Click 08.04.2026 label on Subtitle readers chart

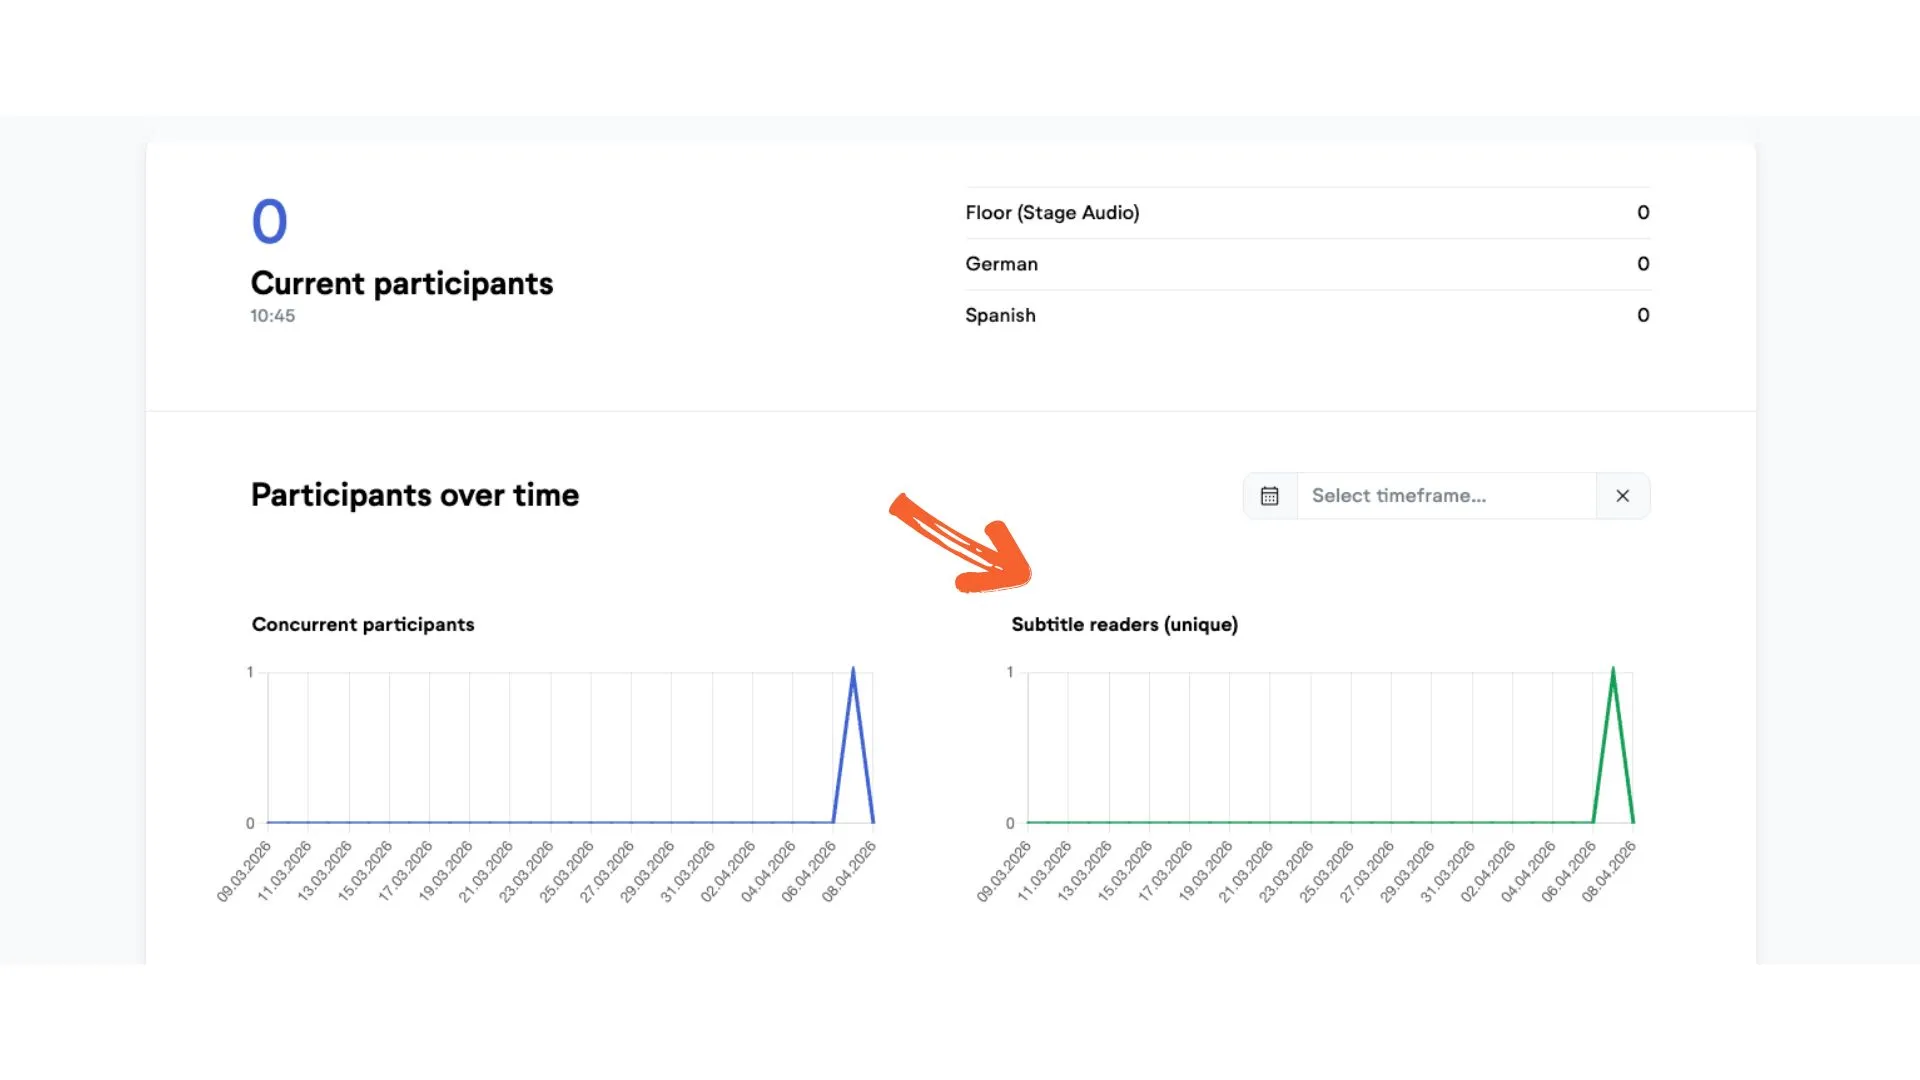[1608, 871]
